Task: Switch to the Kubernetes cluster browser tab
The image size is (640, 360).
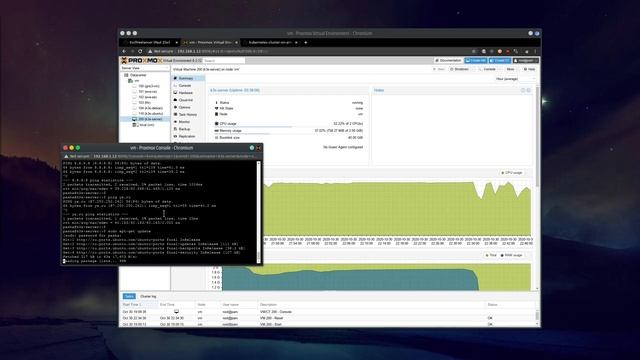Action: 270,42
